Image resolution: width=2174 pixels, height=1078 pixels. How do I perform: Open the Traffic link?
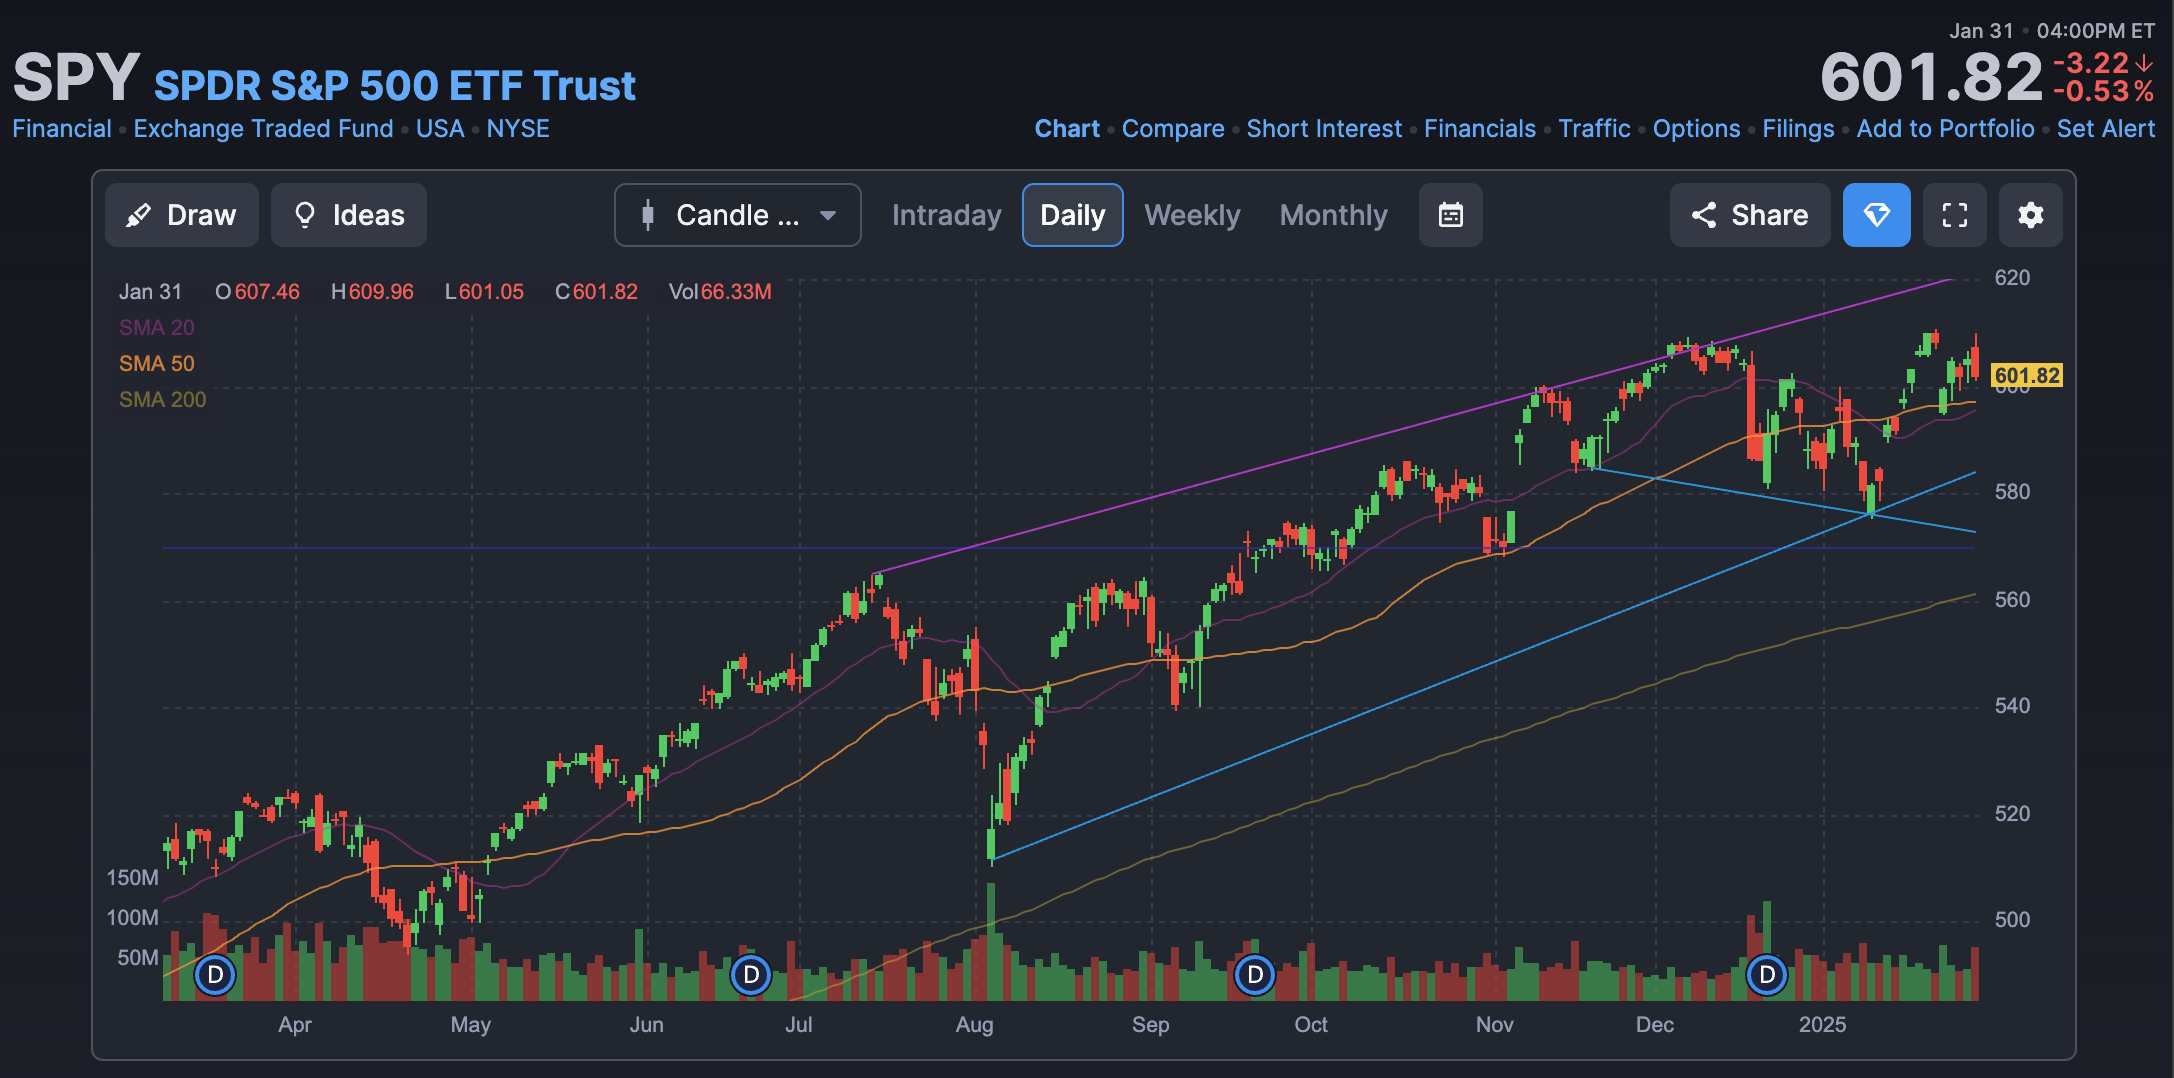coord(1594,129)
